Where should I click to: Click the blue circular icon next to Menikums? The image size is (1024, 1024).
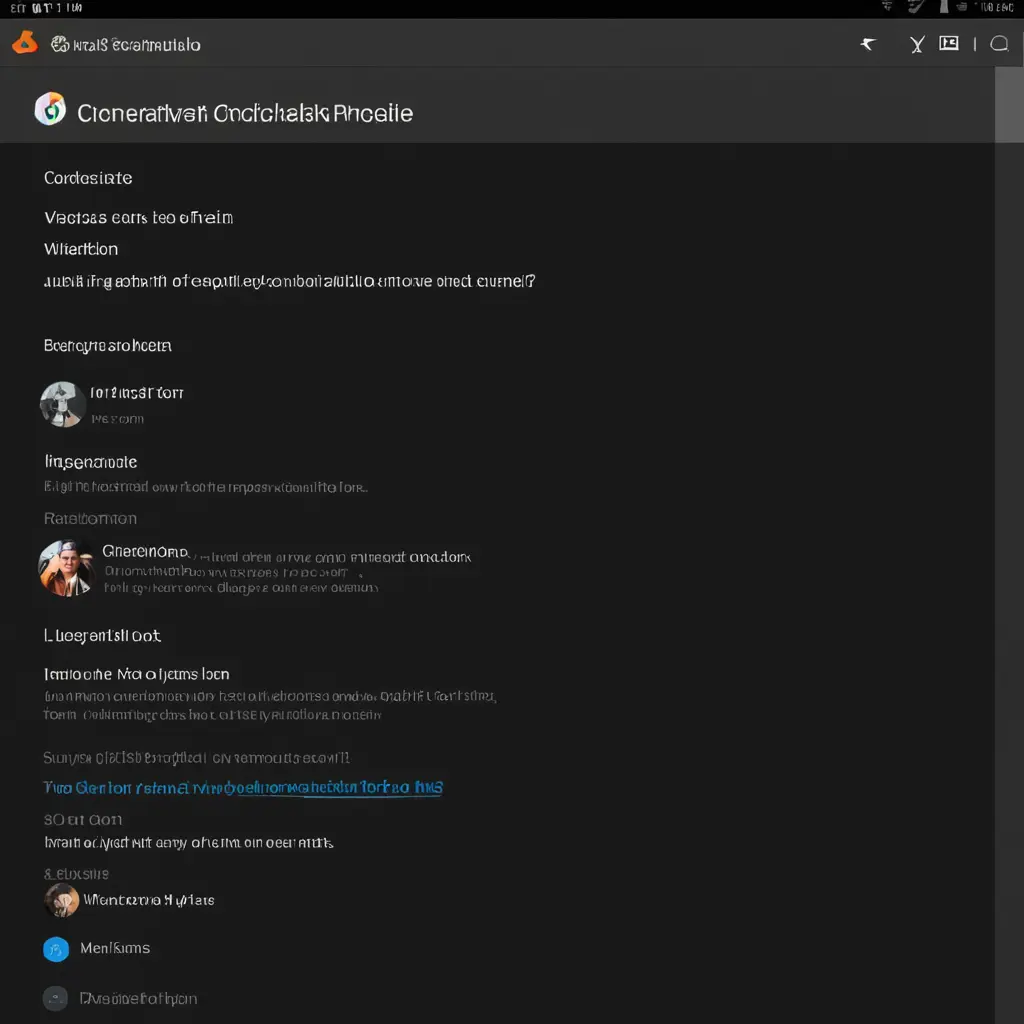point(56,949)
